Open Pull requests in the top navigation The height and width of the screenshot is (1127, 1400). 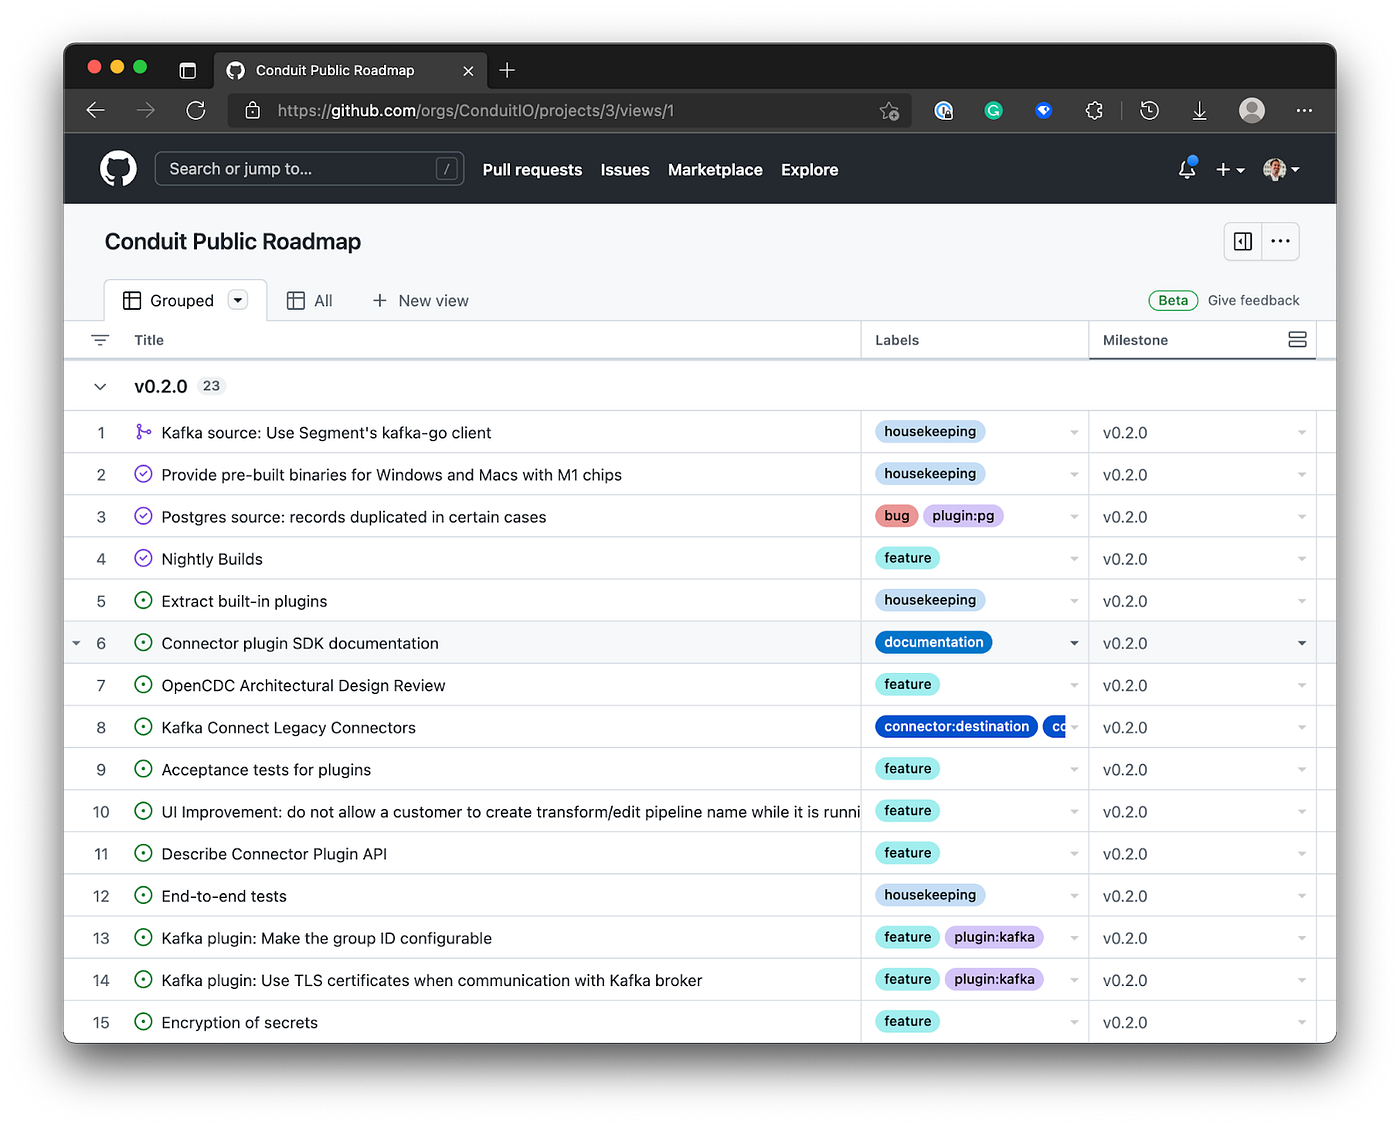point(532,170)
